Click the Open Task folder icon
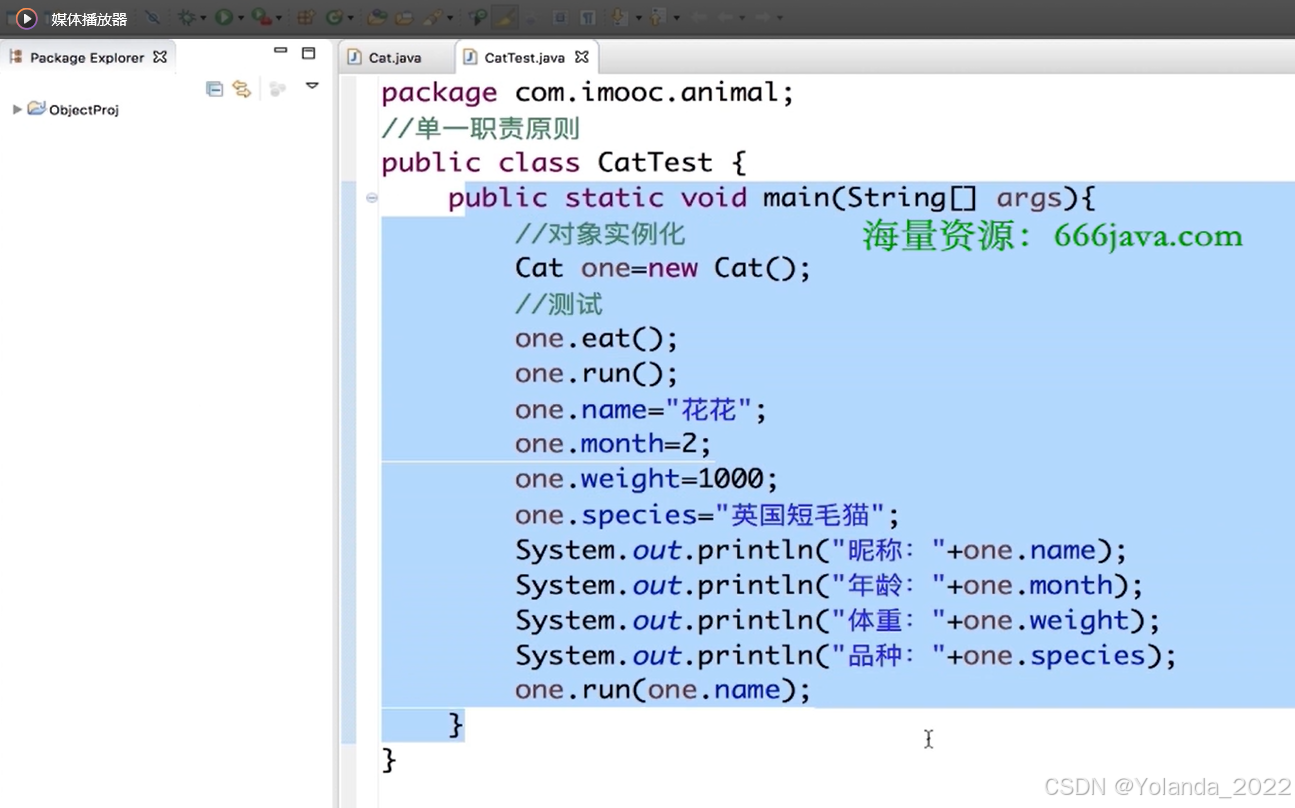The image size is (1295, 808). (x=404, y=18)
